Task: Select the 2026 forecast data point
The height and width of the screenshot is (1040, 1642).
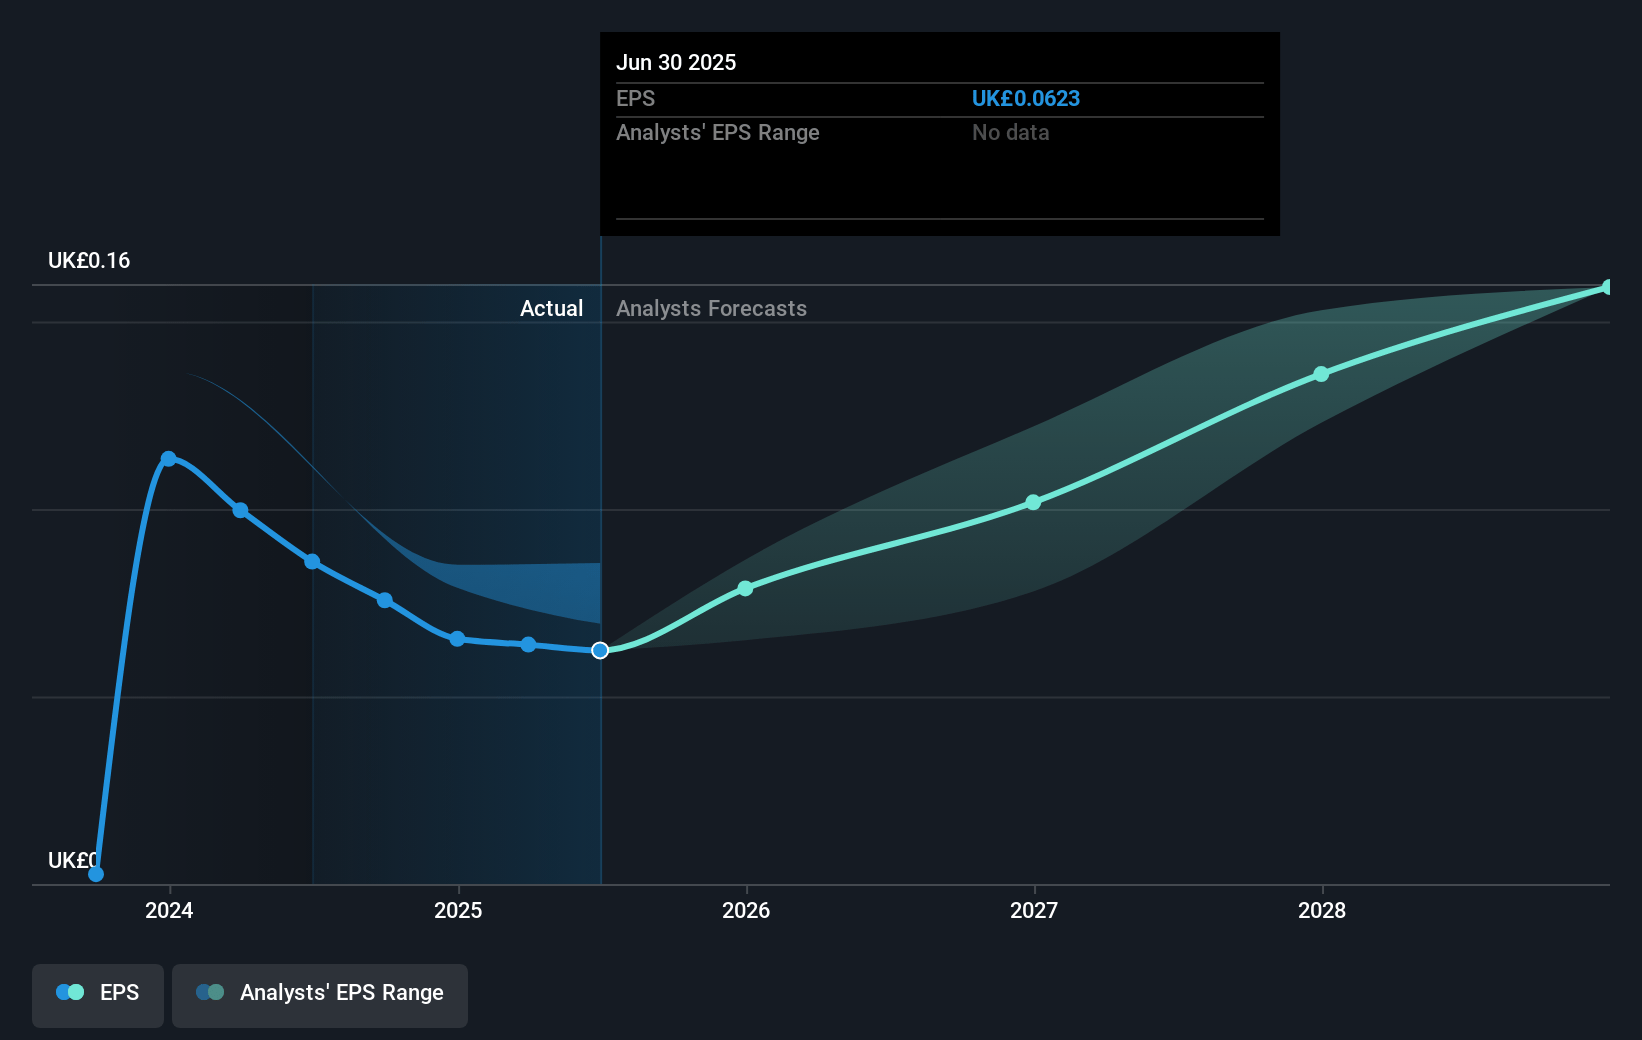Action: coord(745,588)
